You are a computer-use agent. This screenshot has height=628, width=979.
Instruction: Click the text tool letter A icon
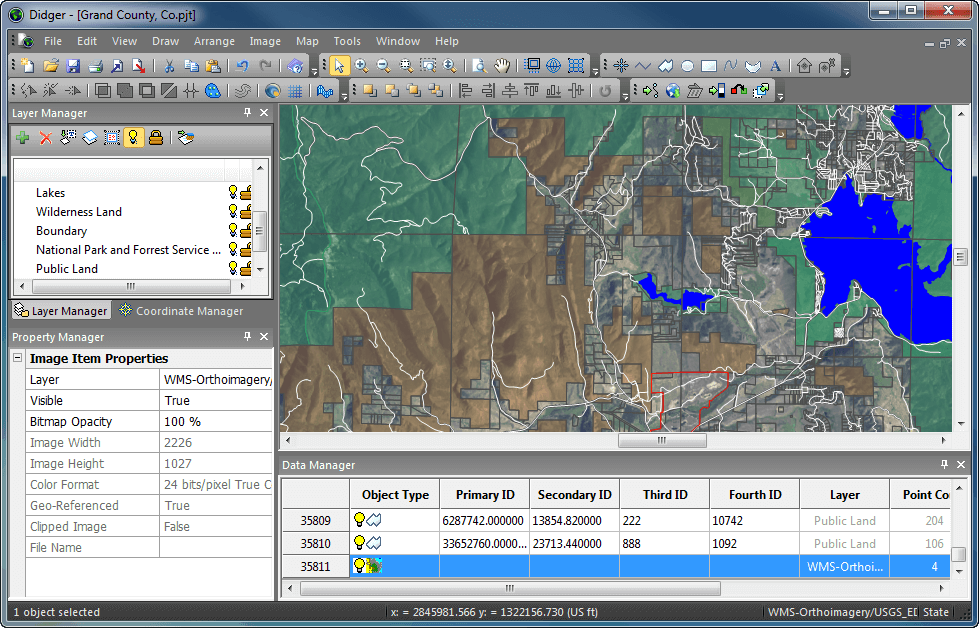(775, 66)
